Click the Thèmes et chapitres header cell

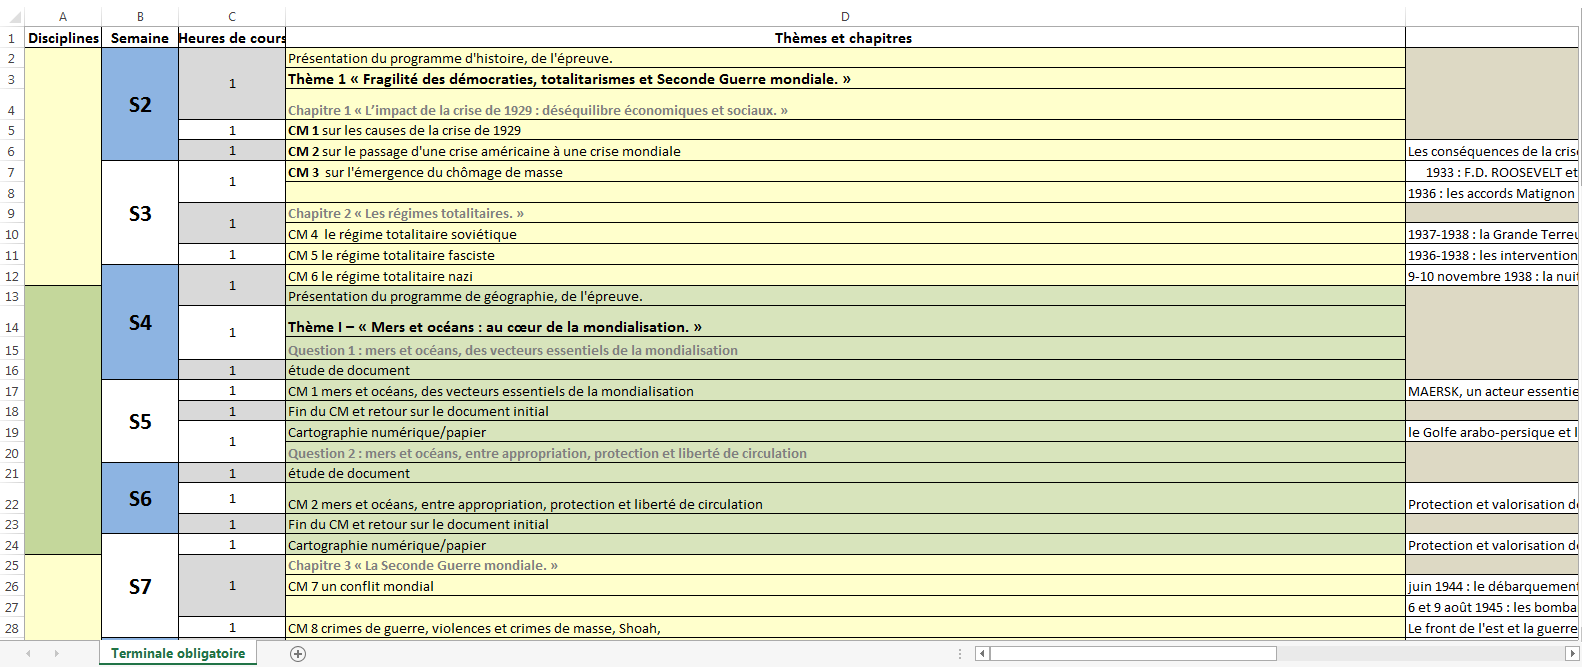pyautogui.click(x=845, y=38)
